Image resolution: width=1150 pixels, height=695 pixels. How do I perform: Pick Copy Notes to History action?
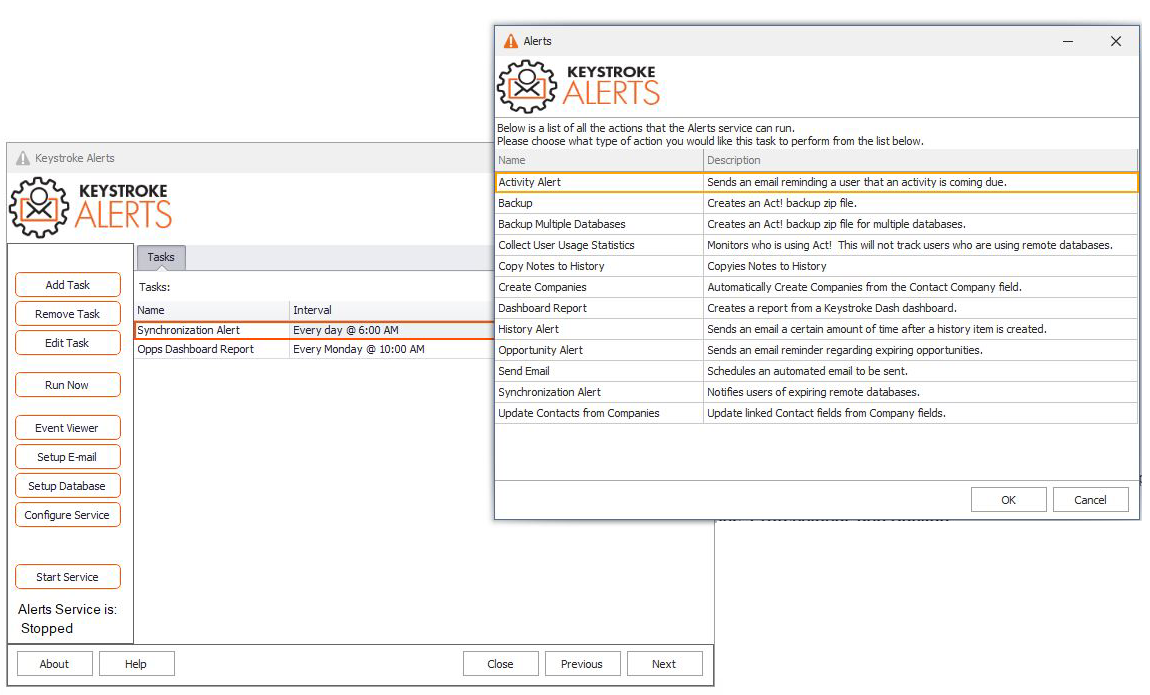(817, 266)
